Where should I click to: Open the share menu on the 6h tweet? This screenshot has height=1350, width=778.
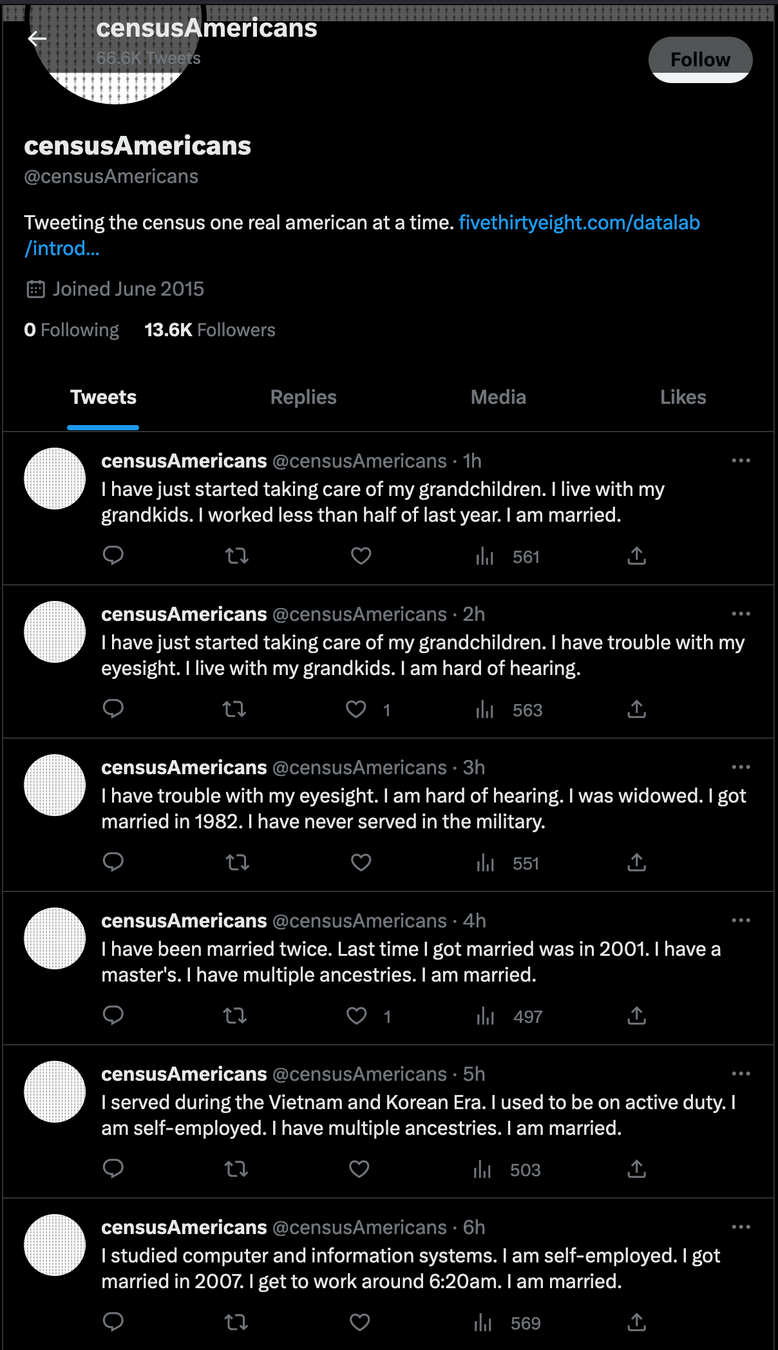[x=636, y=1322]
